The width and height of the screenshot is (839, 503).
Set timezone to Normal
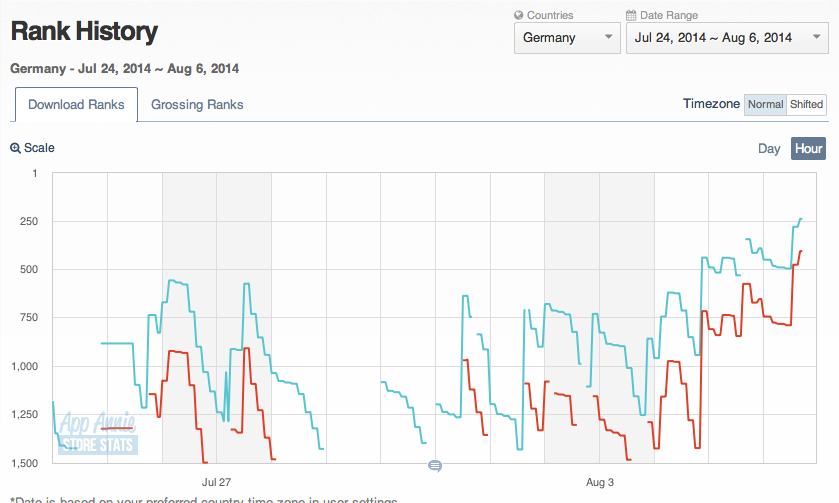pyautogui.click(x=765, y=104)
